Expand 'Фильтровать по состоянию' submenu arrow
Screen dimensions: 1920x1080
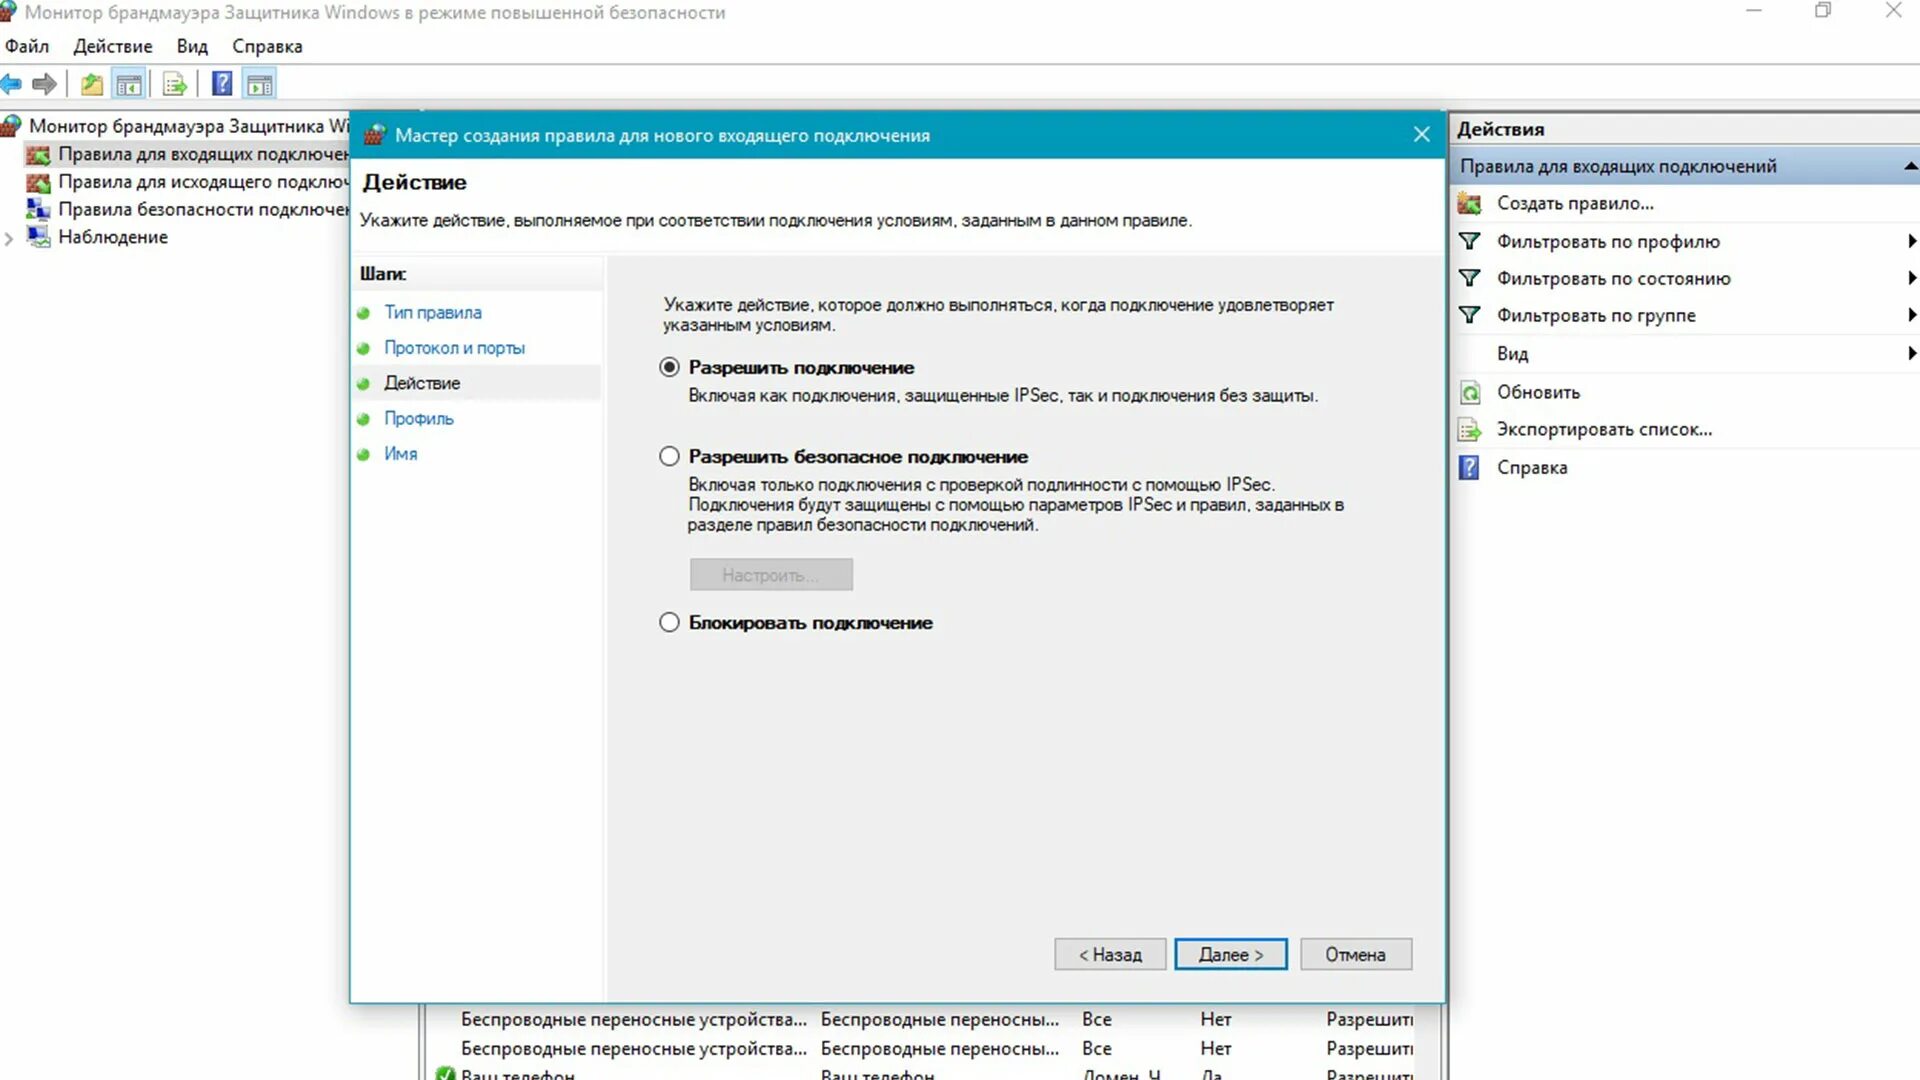coord(1911,278)
